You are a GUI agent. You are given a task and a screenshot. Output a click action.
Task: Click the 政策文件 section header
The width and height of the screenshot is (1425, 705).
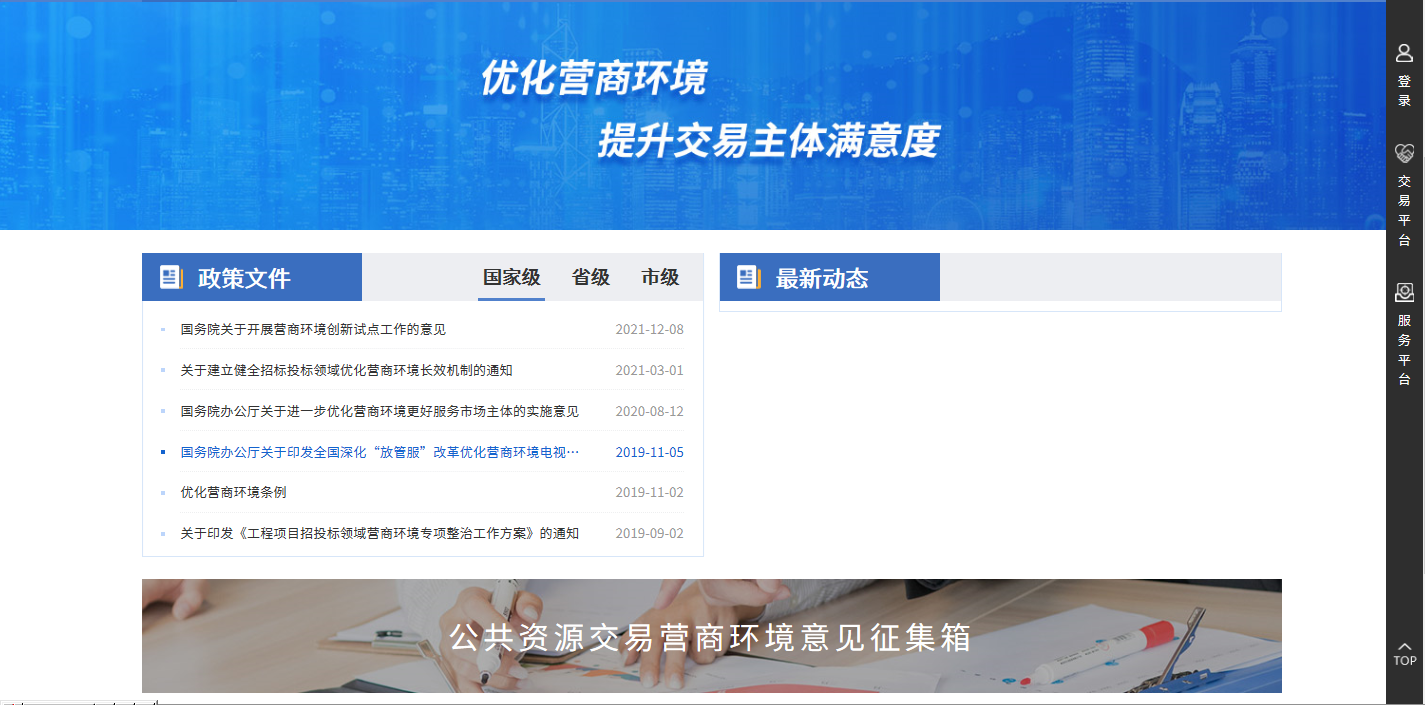click(x=244, y=278)
